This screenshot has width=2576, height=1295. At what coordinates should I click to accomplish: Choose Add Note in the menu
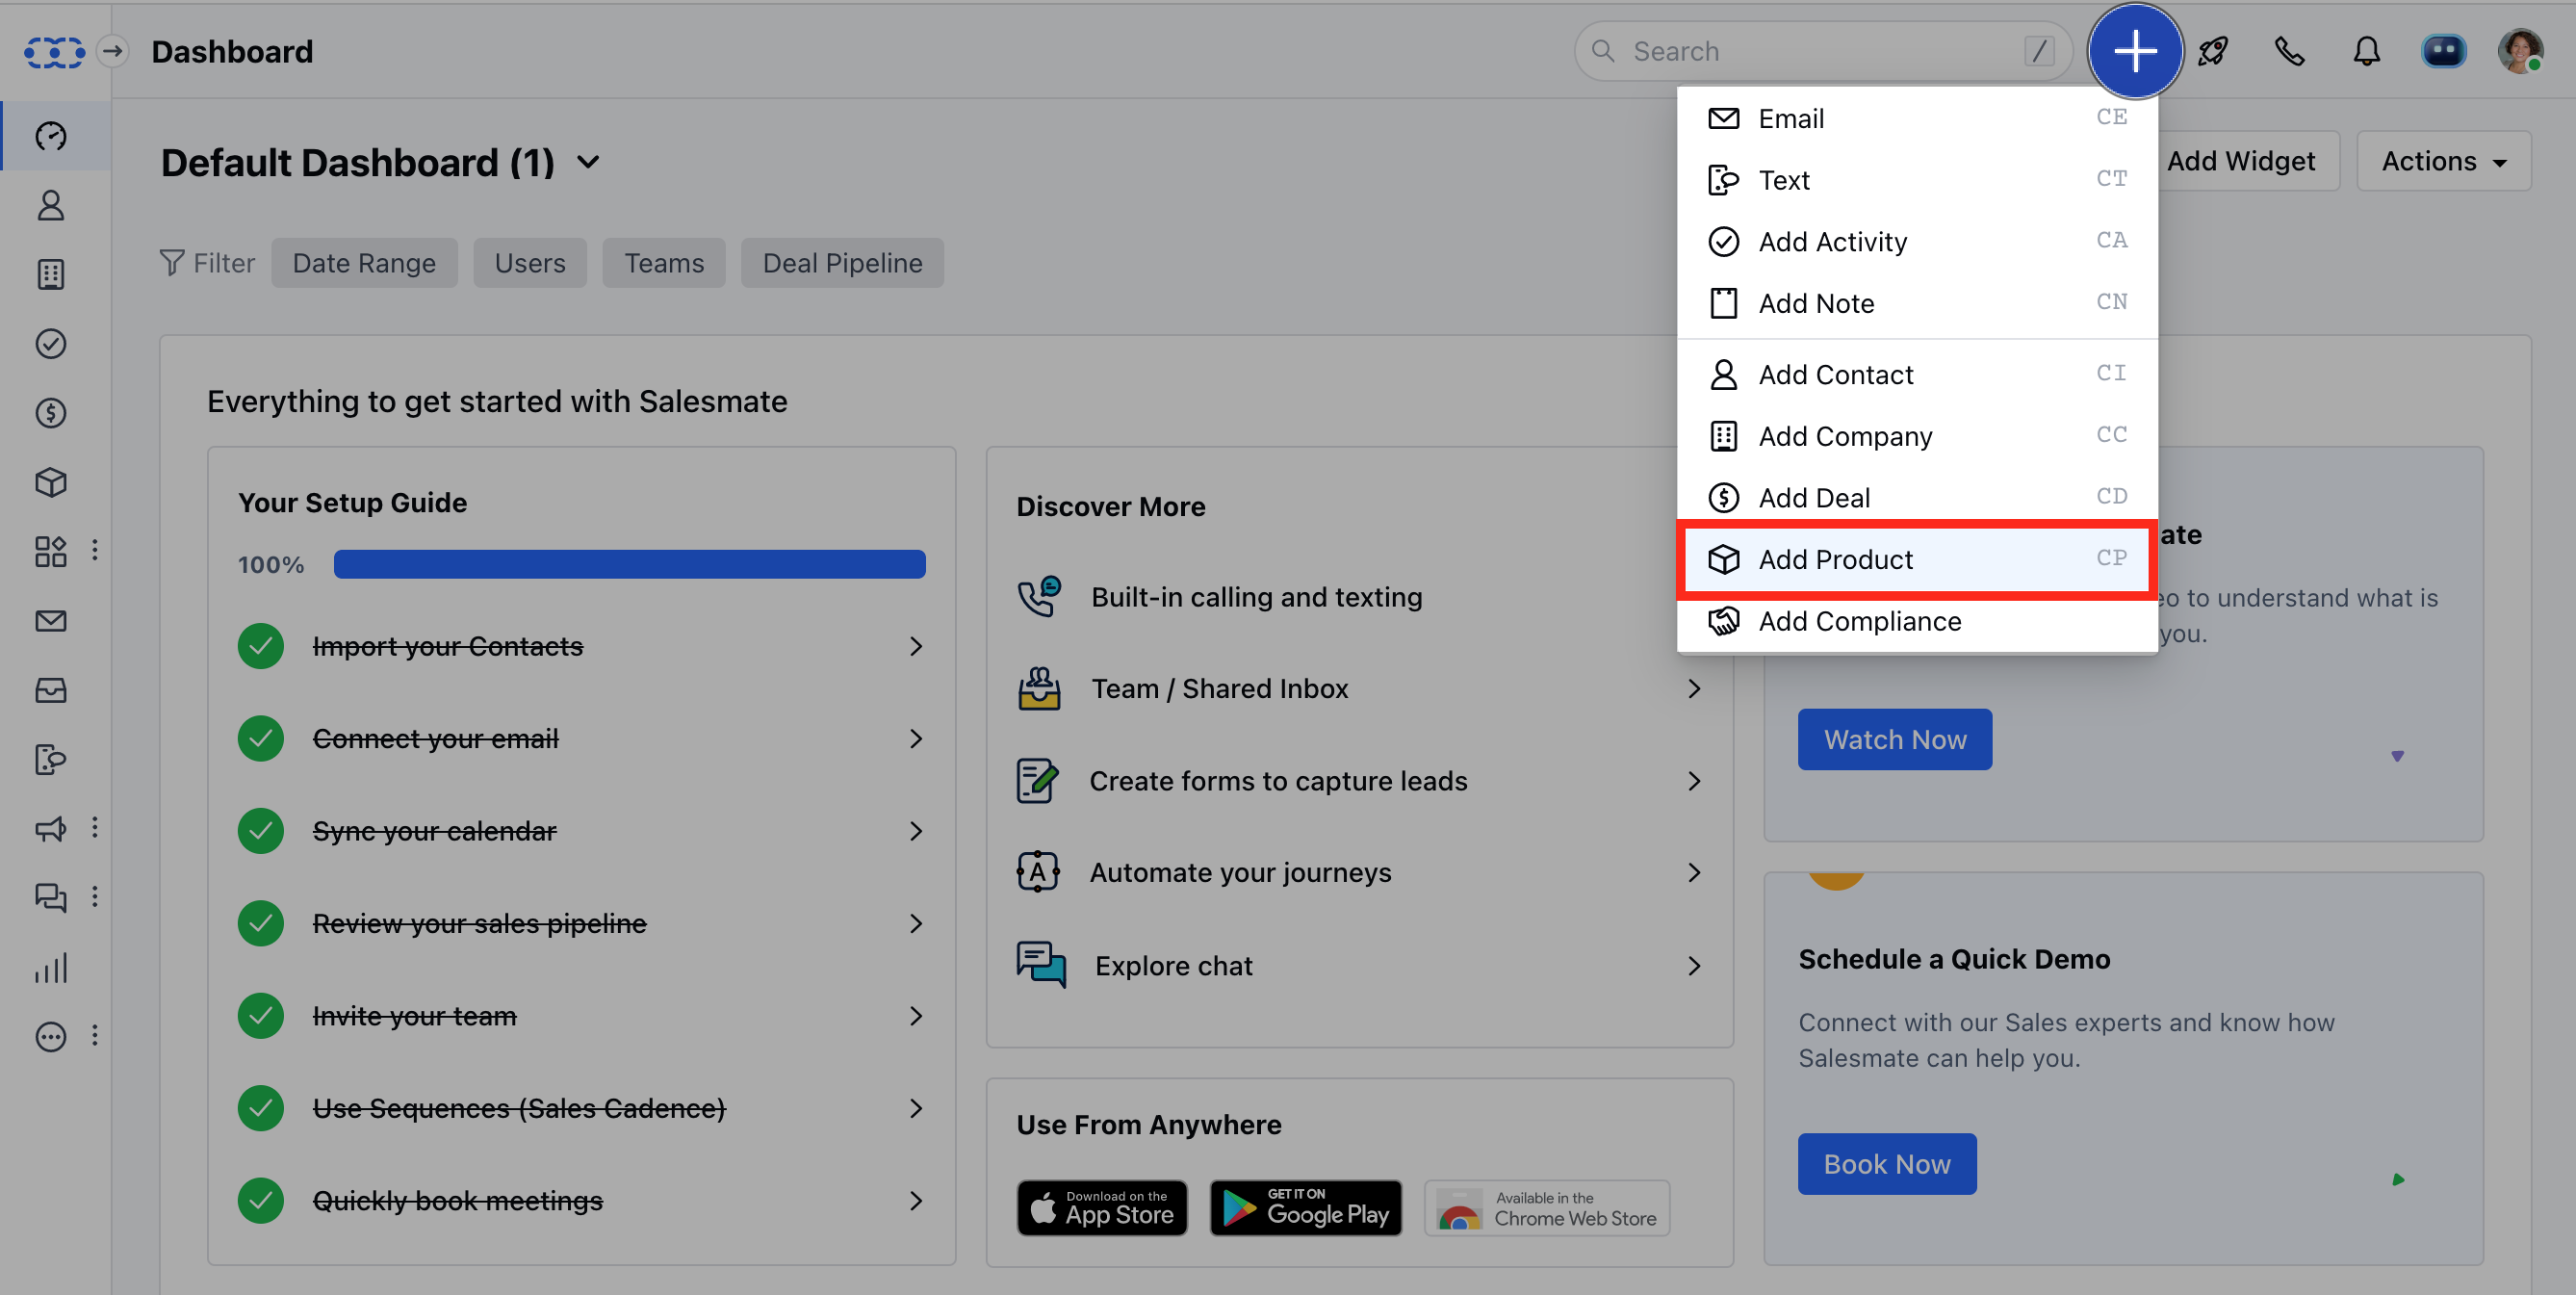[x=1917, y=303]
